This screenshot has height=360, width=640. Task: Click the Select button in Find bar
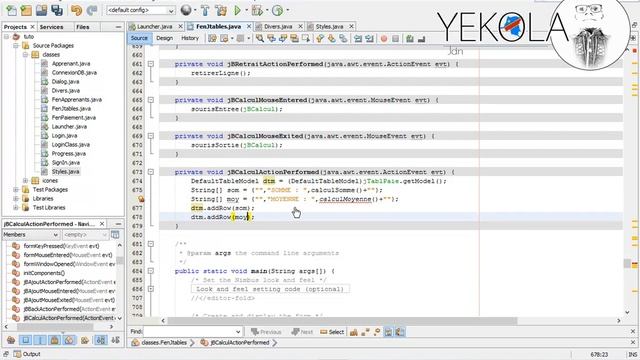coord(332,332)
